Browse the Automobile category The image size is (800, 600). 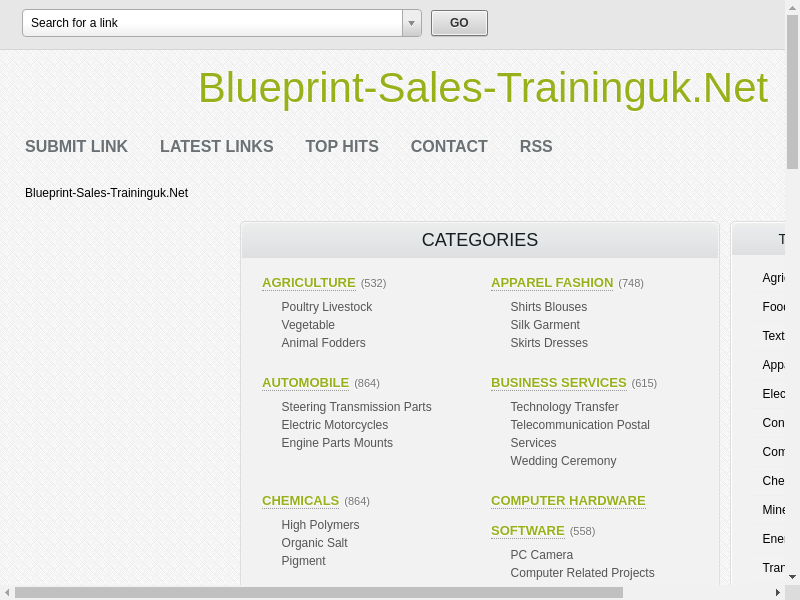[305, 383]
